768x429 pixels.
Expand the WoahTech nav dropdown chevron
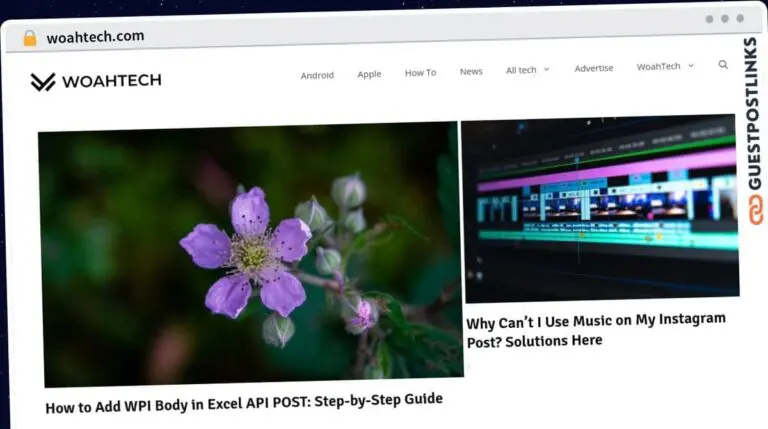[690, 66]
